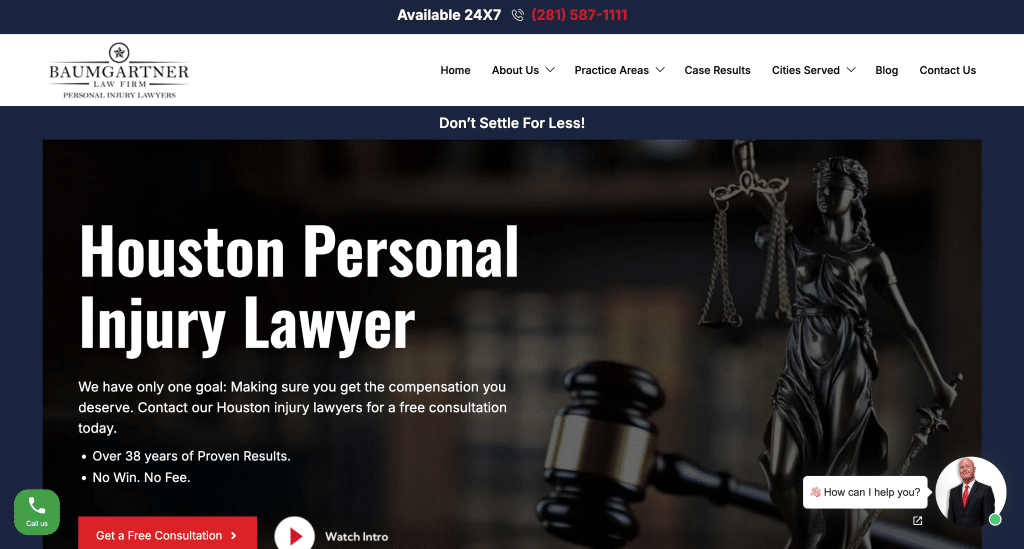Click the chat assistant avatar photo
The width and height of the screenshot is (1024, 549).
969,491
